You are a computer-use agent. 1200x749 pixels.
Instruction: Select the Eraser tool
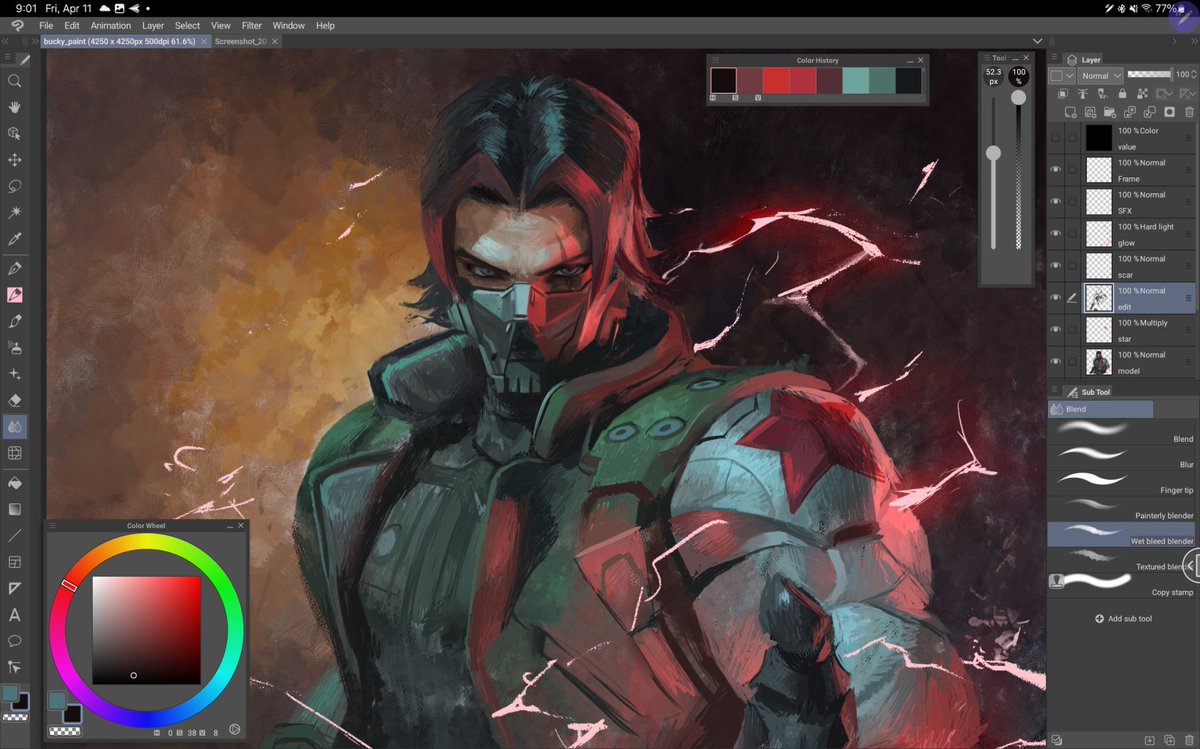point(15,400)
